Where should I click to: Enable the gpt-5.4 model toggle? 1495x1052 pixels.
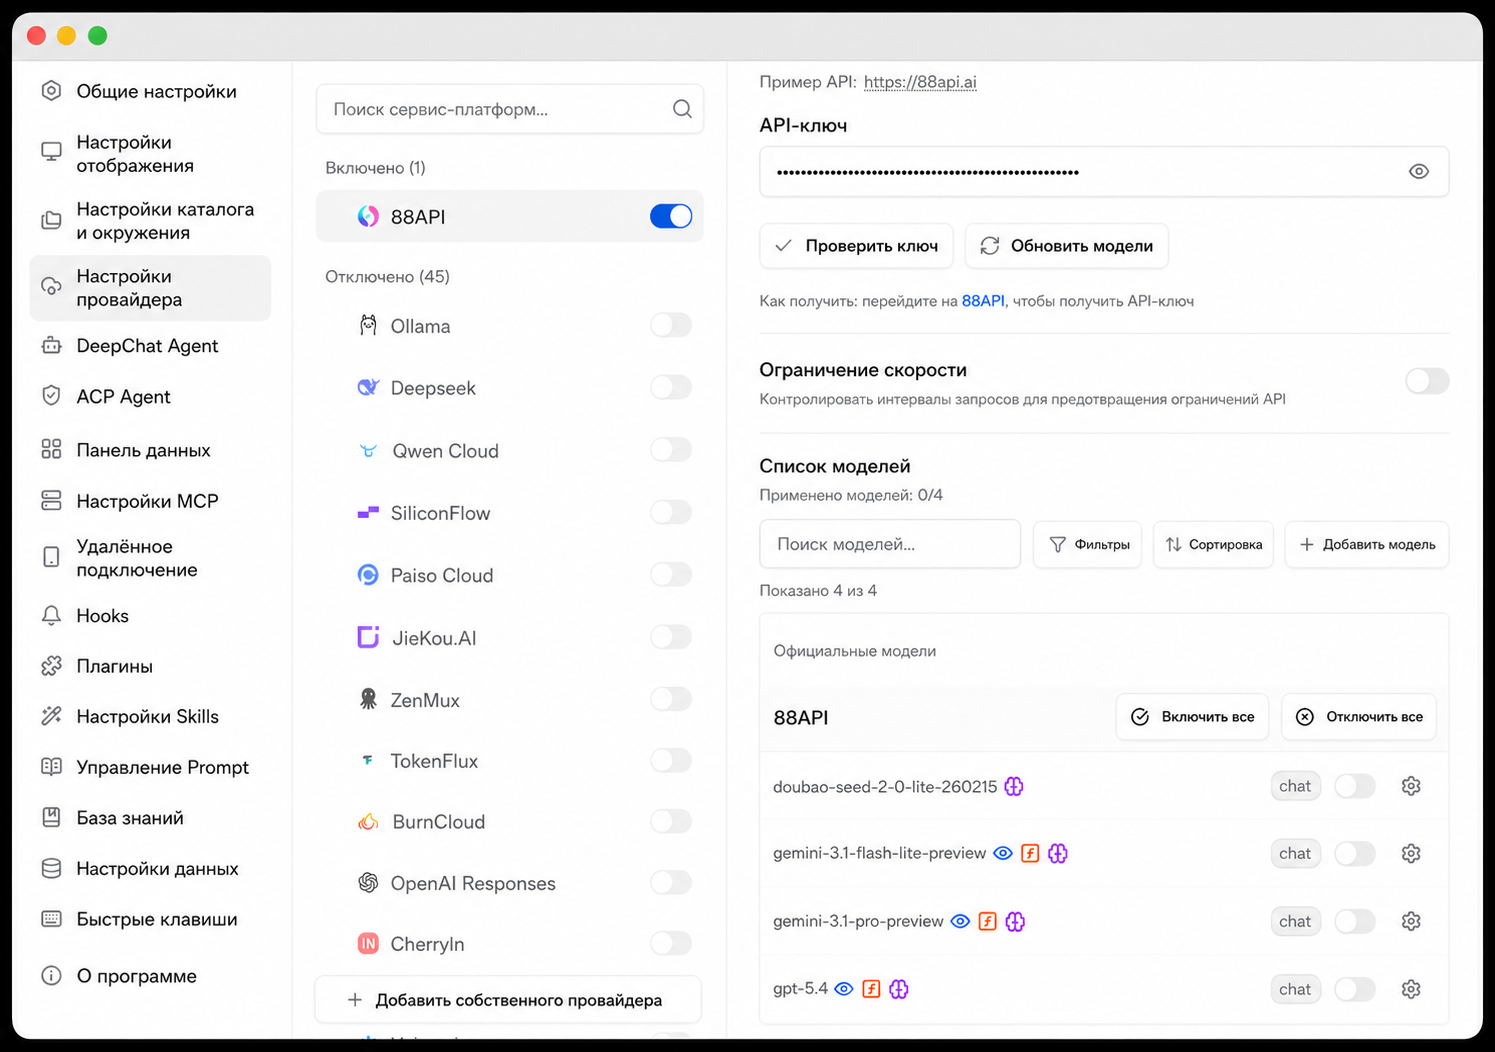(x=1355, y=989)
